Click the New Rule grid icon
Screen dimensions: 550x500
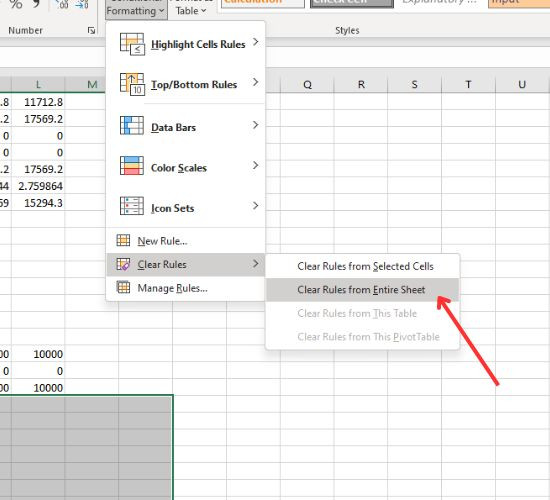pyautogui.click(x=123, y=241)
